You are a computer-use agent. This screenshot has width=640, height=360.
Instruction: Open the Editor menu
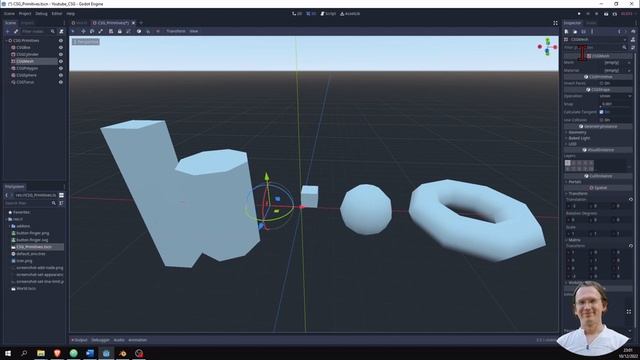[57, 13]
